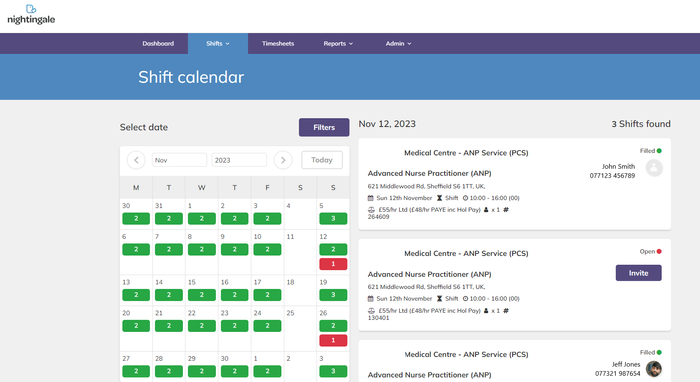Screen dimensions: 700x382
Task: Pick date 18 in the calendar
Action: coord(290,282)
